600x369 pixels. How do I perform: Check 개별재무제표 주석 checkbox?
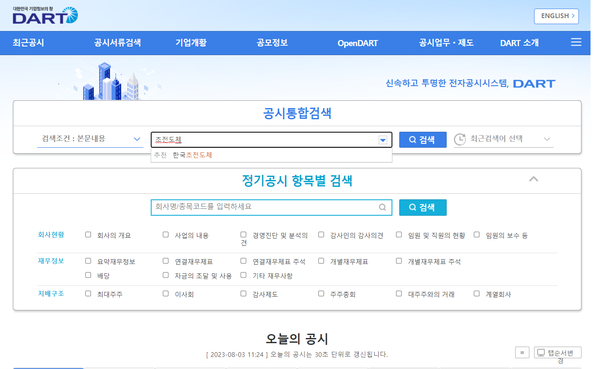coord(399,261)
